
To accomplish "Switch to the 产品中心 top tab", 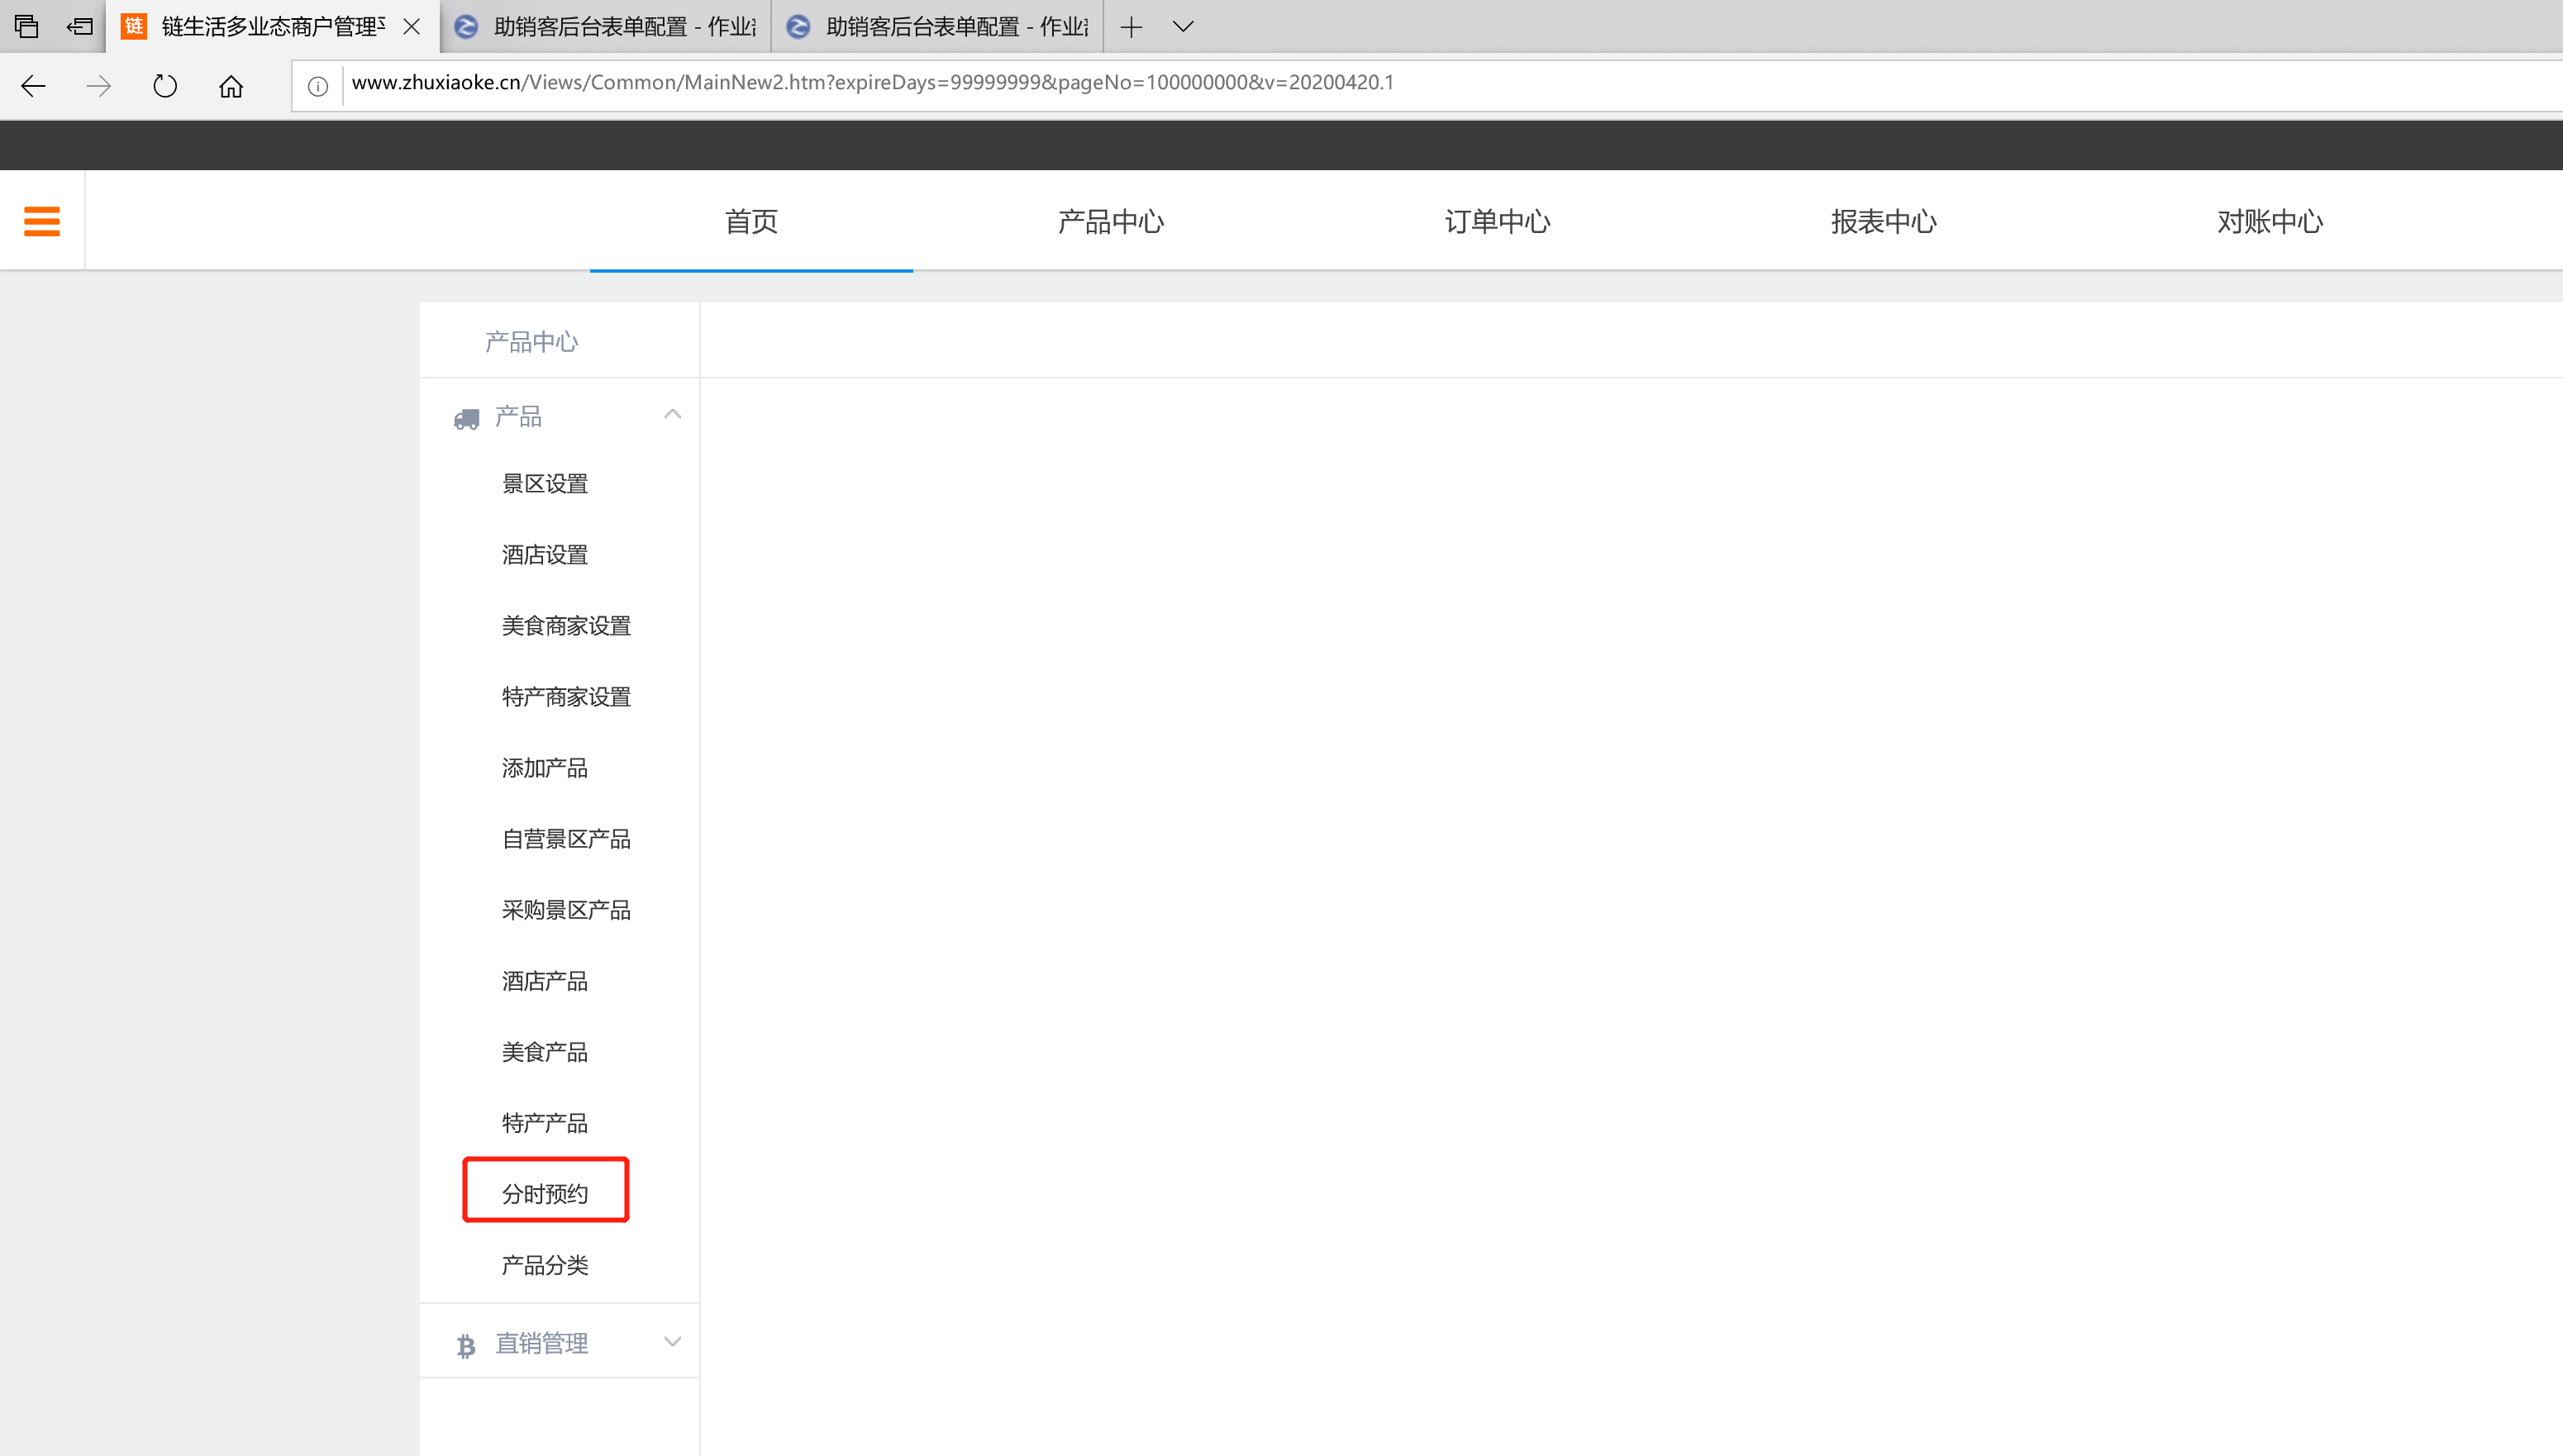I will click(1110, 221).
